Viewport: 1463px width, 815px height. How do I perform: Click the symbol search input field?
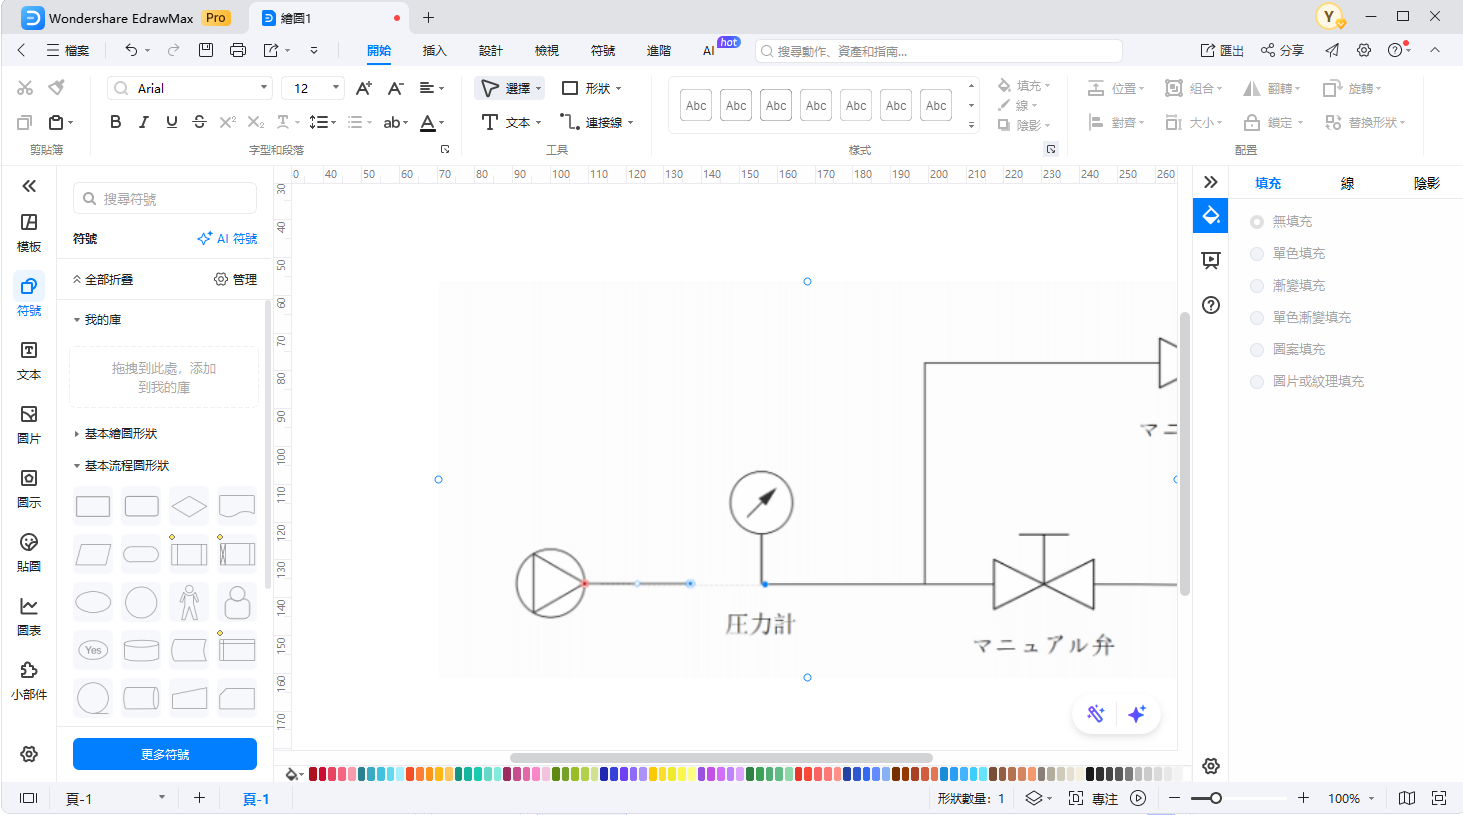click(x=165, y=199)
